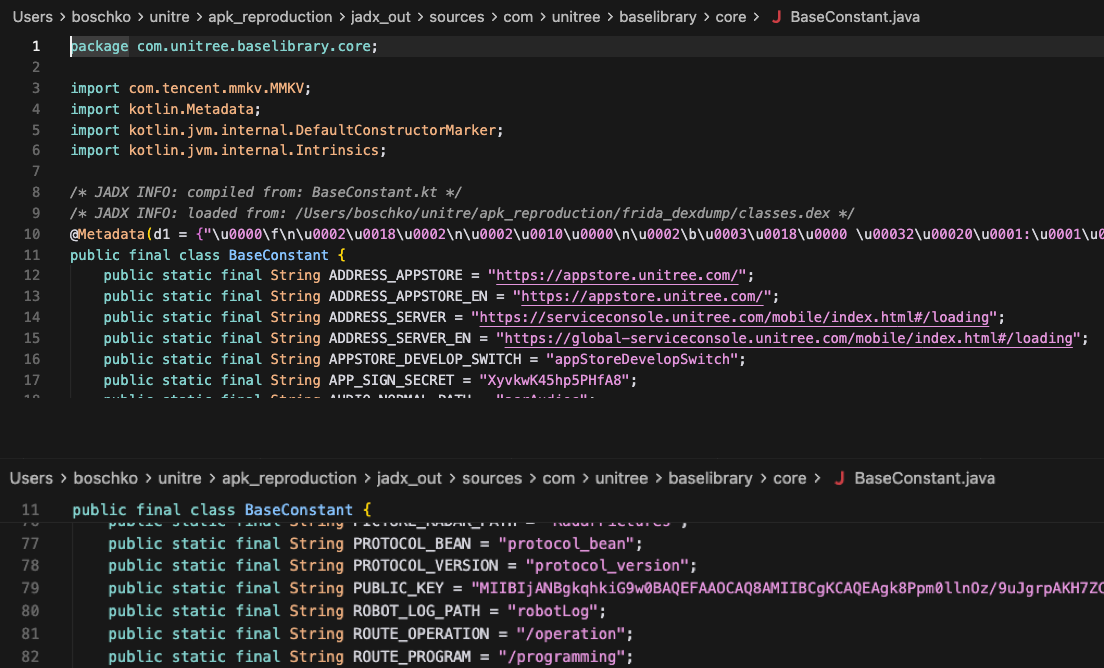Open 'baselibrary' in the upper breadcrumb

(658, 17)
